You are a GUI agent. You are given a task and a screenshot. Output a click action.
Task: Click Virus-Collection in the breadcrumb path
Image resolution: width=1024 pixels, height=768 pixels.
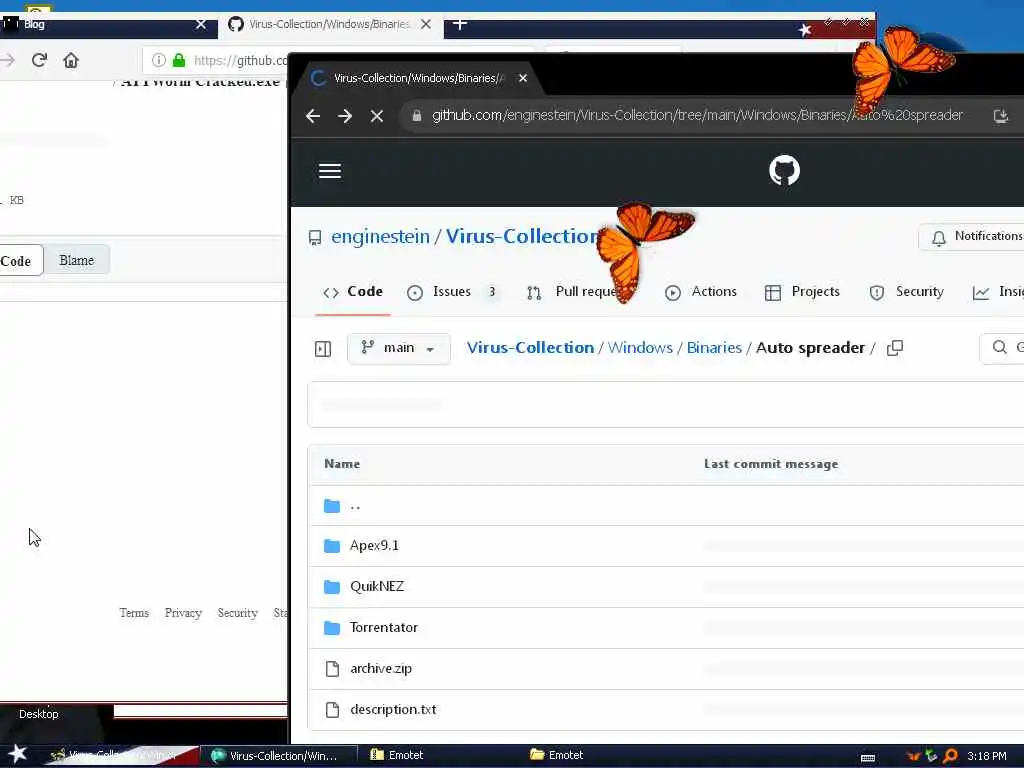tap(530, 348)
